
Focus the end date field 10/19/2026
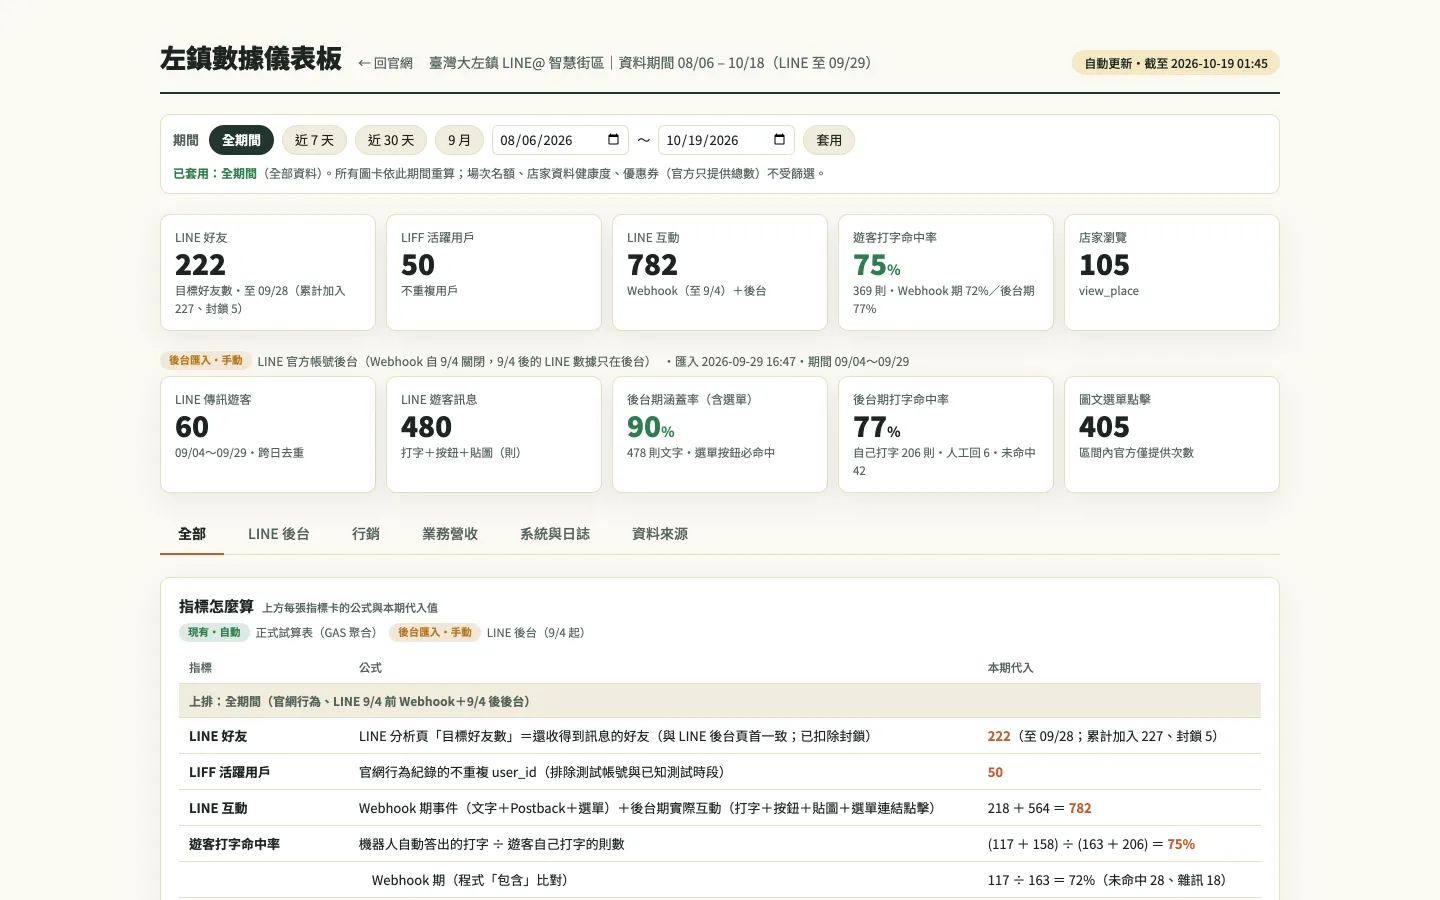pyautogui.click(x=726, y=140)
